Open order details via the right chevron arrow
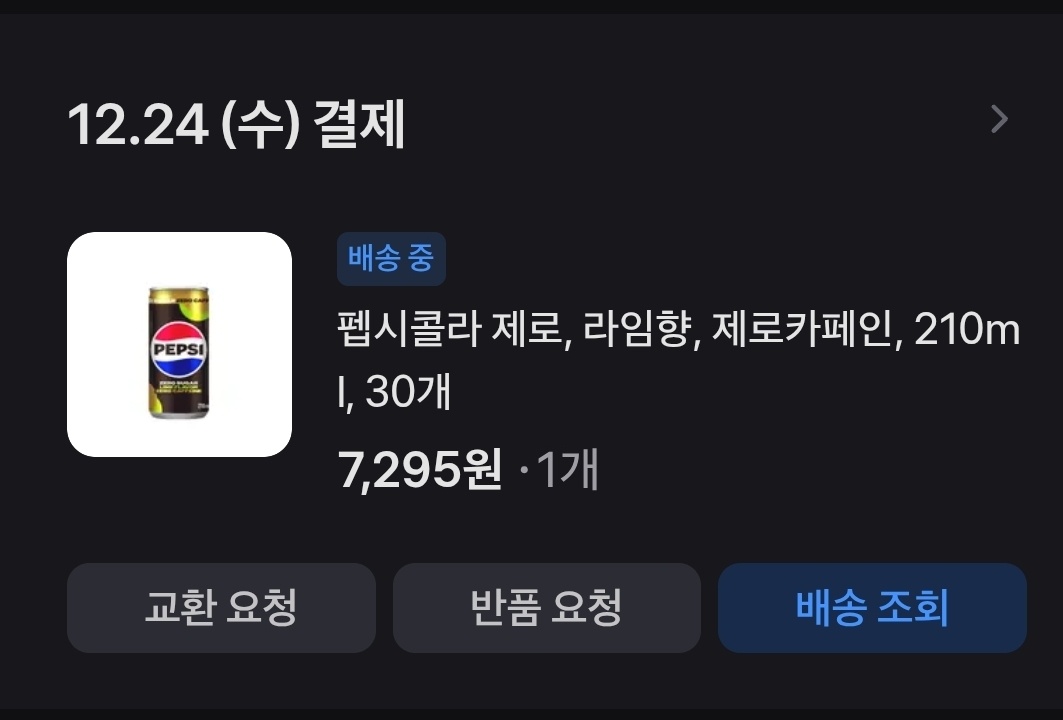The width and height of the screenshot is (1063, 720). click(999, 119)
